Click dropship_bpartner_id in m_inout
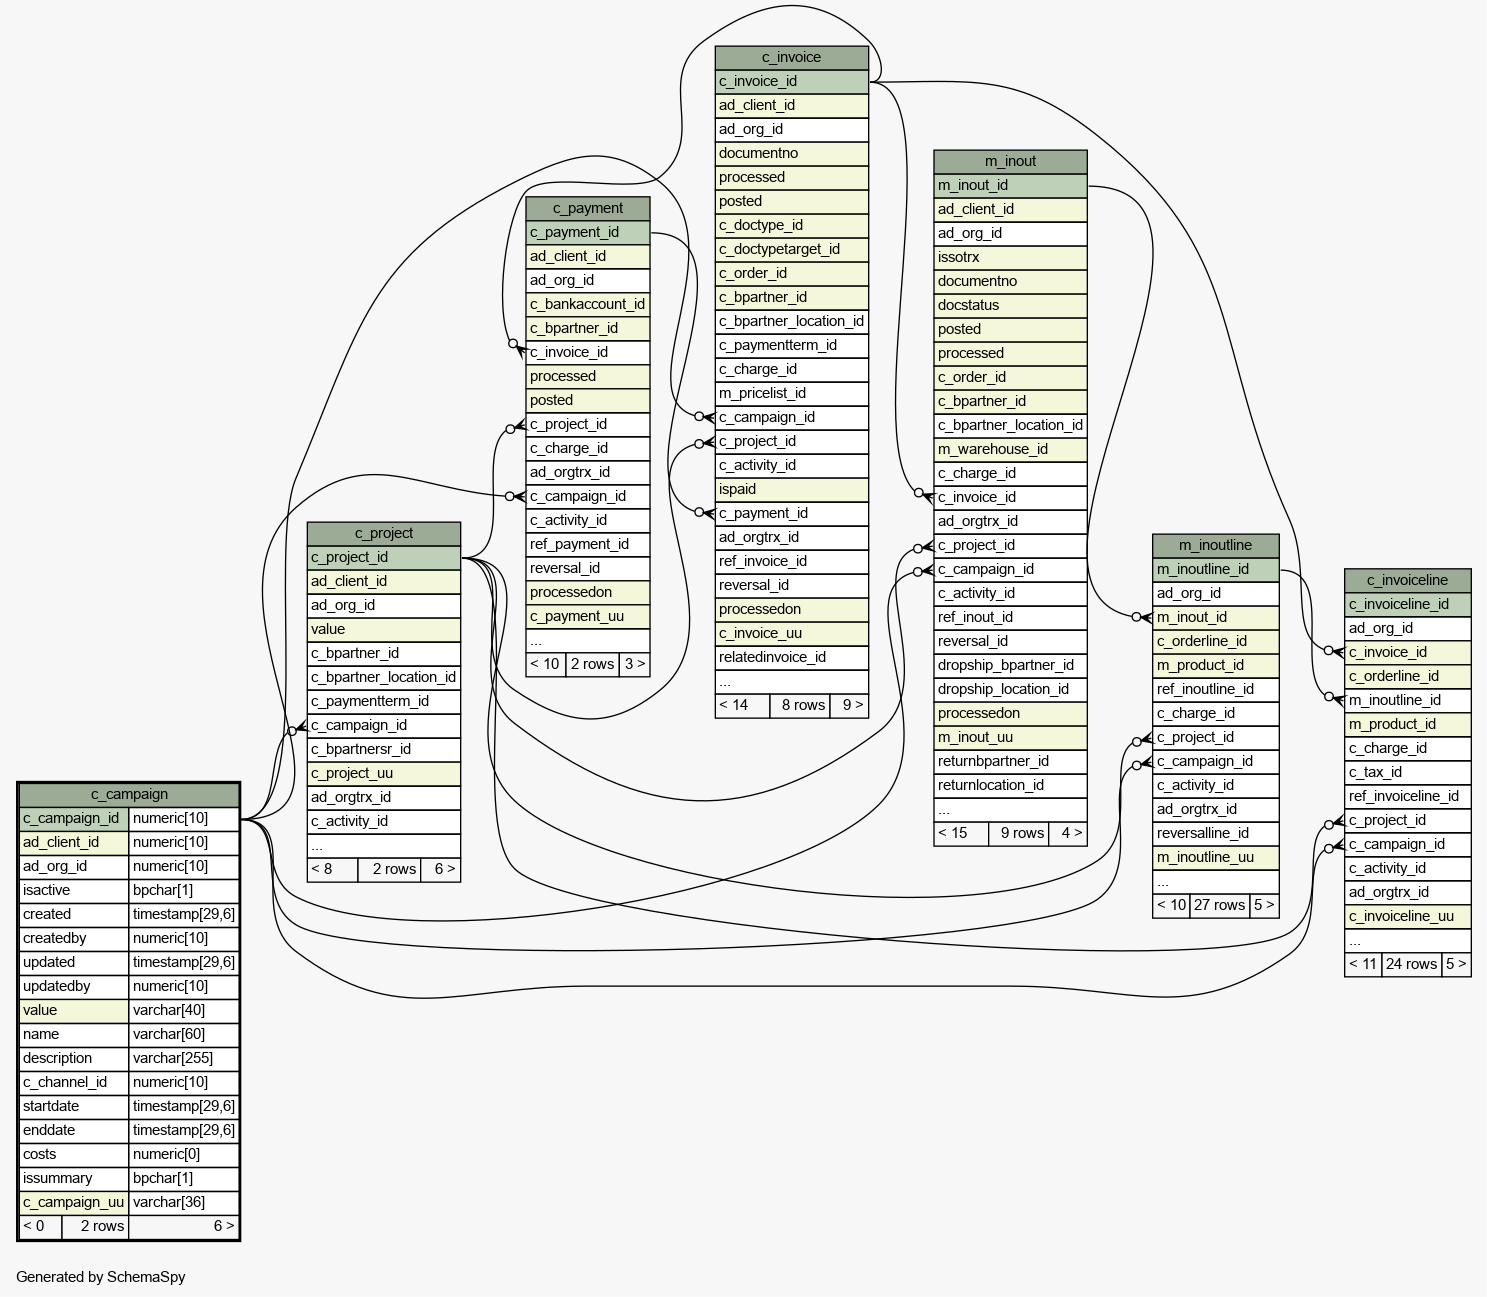 1010,665
